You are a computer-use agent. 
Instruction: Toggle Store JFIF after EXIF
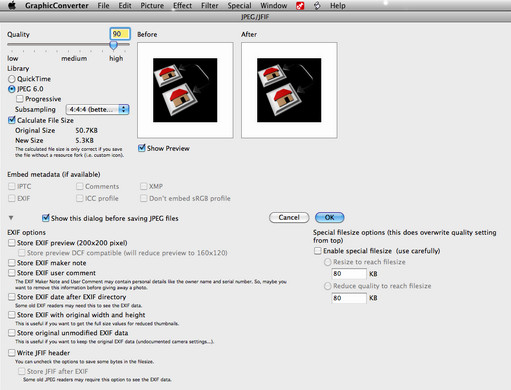tap(22, 371)
